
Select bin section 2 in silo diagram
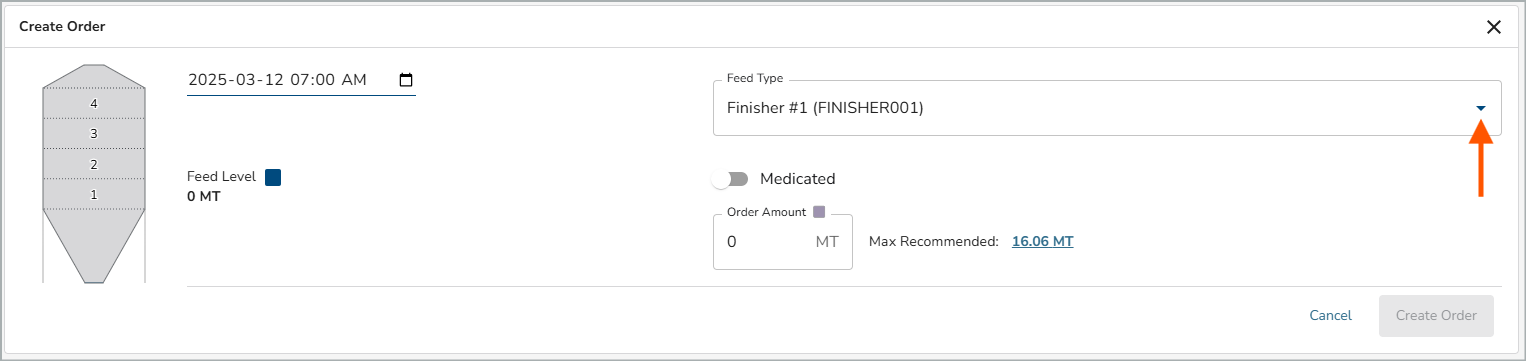pyautogui.click(x=94, y=164)
